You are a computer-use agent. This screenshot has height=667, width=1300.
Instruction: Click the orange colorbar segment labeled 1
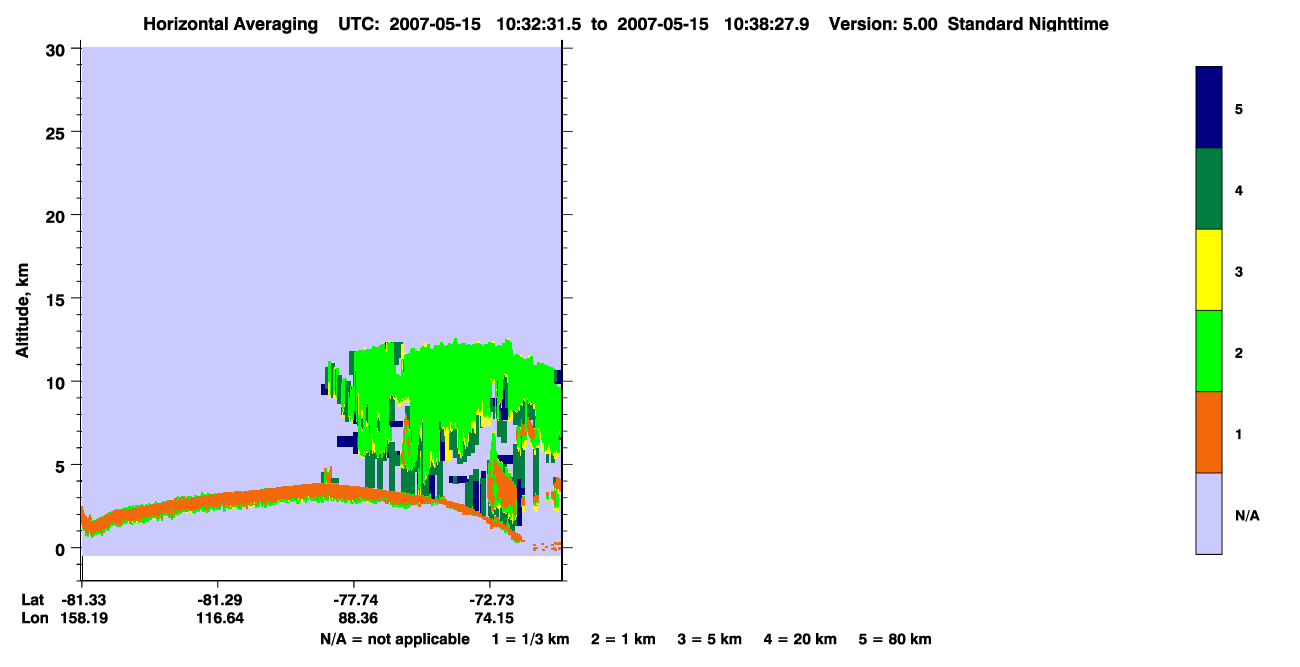1208,432
